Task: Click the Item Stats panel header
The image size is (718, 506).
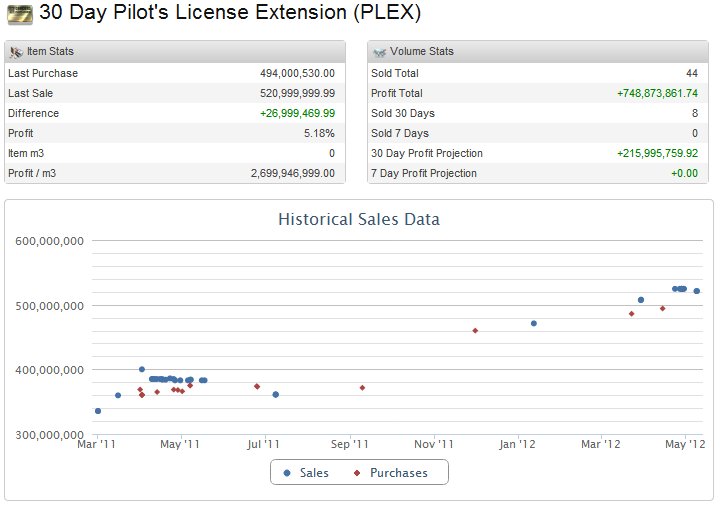Action: coord(175,51)
